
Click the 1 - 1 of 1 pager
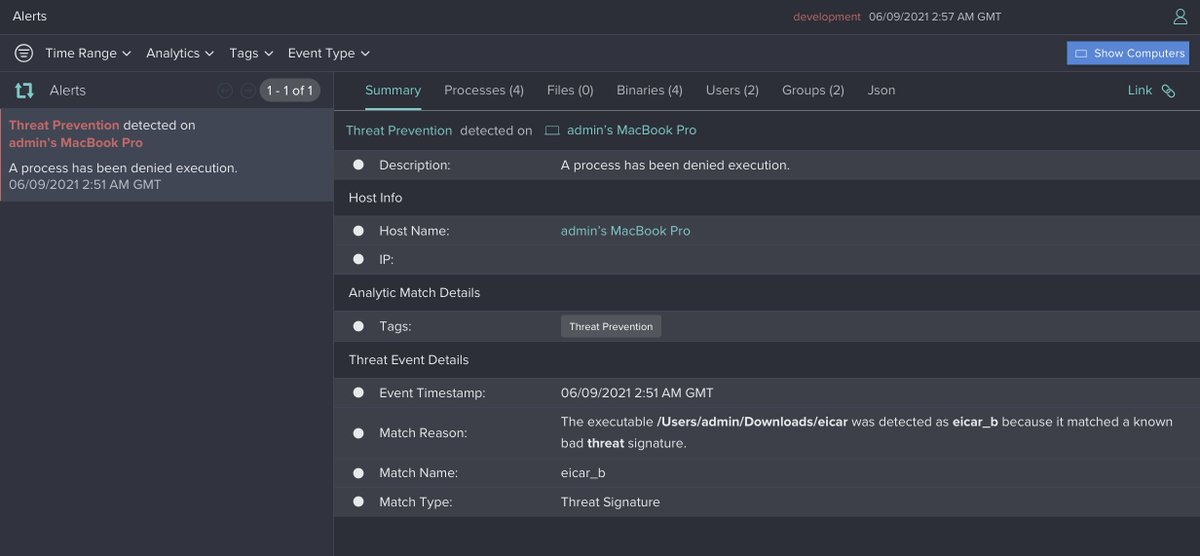pyautogui.click(x=290, y=91)
